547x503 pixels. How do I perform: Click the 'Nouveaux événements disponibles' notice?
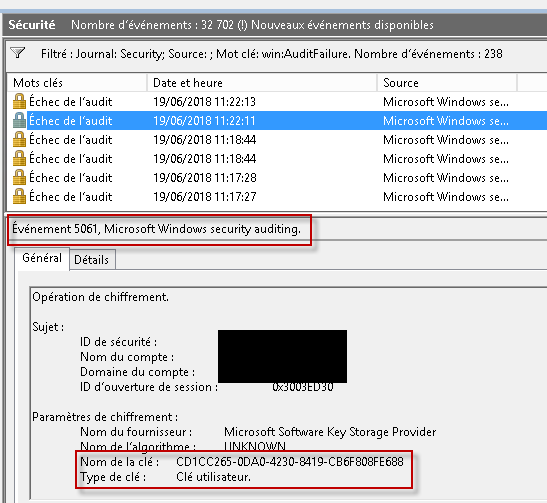[x=342, y=25]
